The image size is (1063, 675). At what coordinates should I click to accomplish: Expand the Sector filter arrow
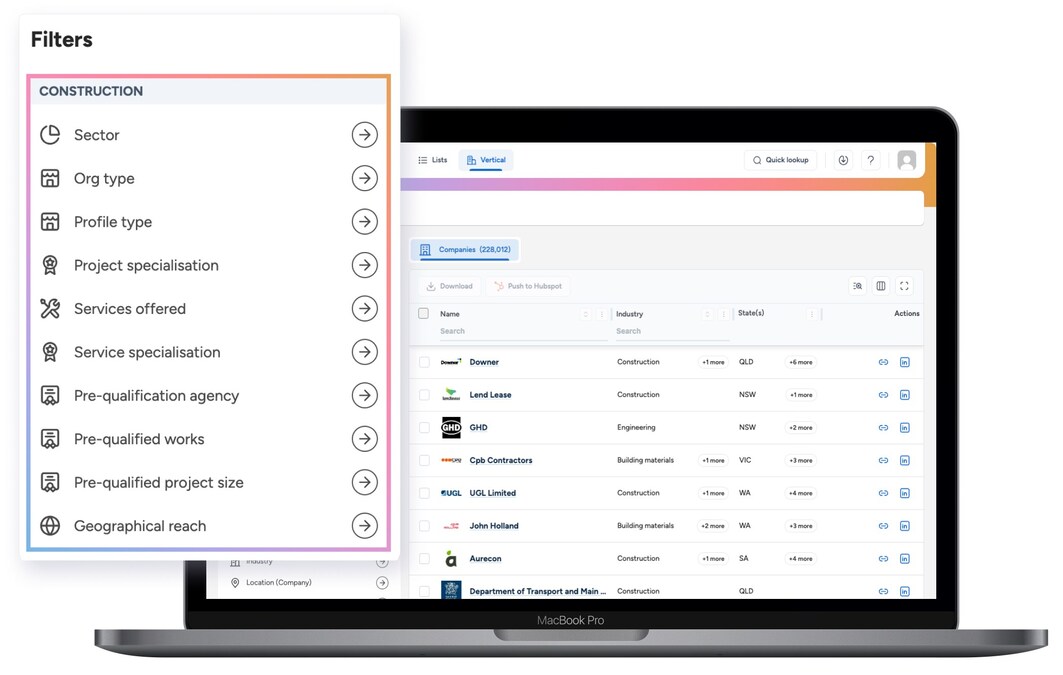[364, 134]
